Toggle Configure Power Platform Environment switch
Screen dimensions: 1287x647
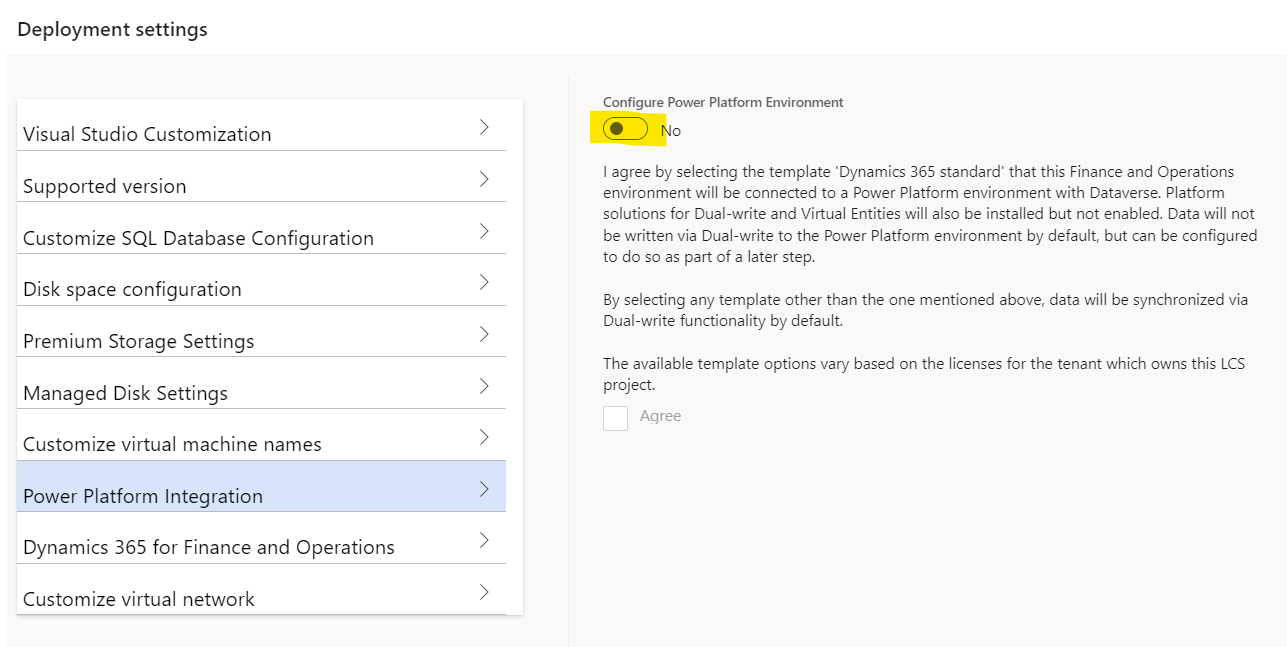coord(625,128)
